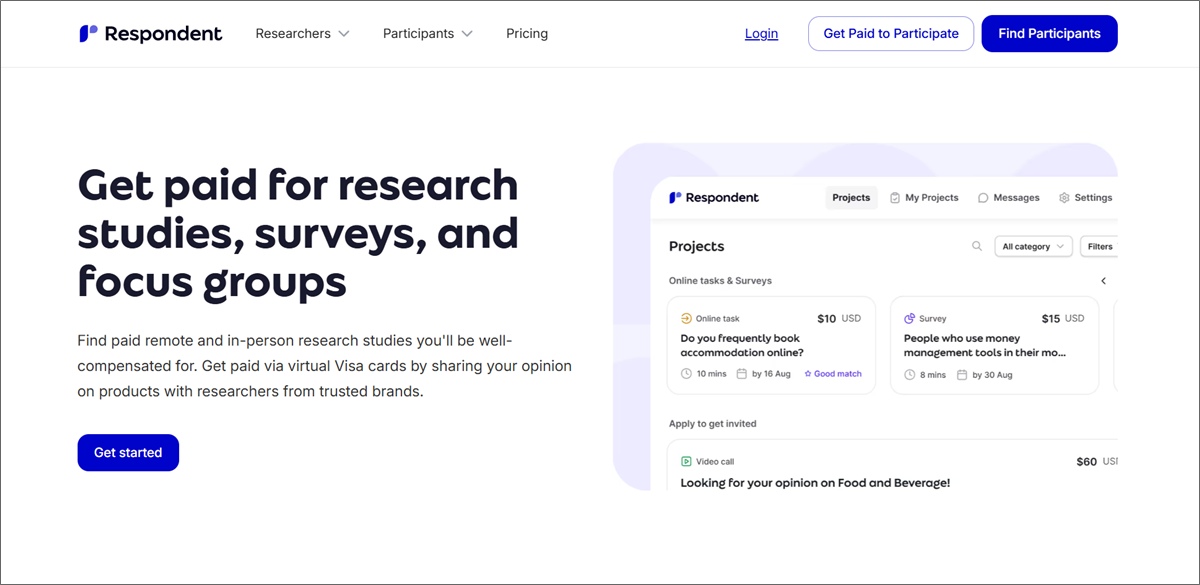Open the Messages tab
Image resolution: width=1200 pixels, height=585 pixels.
click(x=1009, y=198)
